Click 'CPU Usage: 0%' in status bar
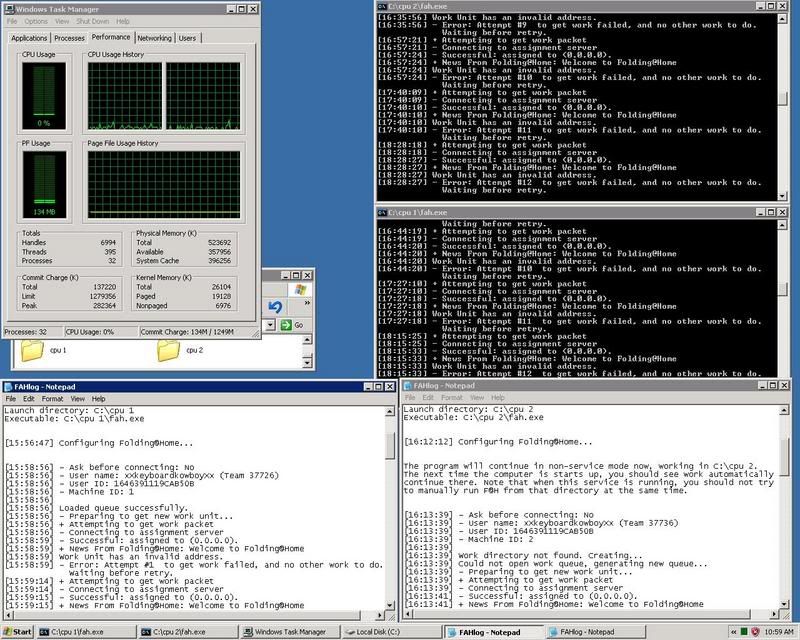Viewport: 800px width, 640px height. coord(90,332)
